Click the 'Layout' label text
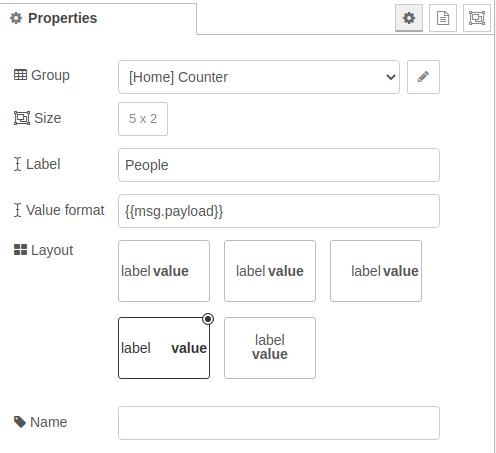 coord(52,250)
